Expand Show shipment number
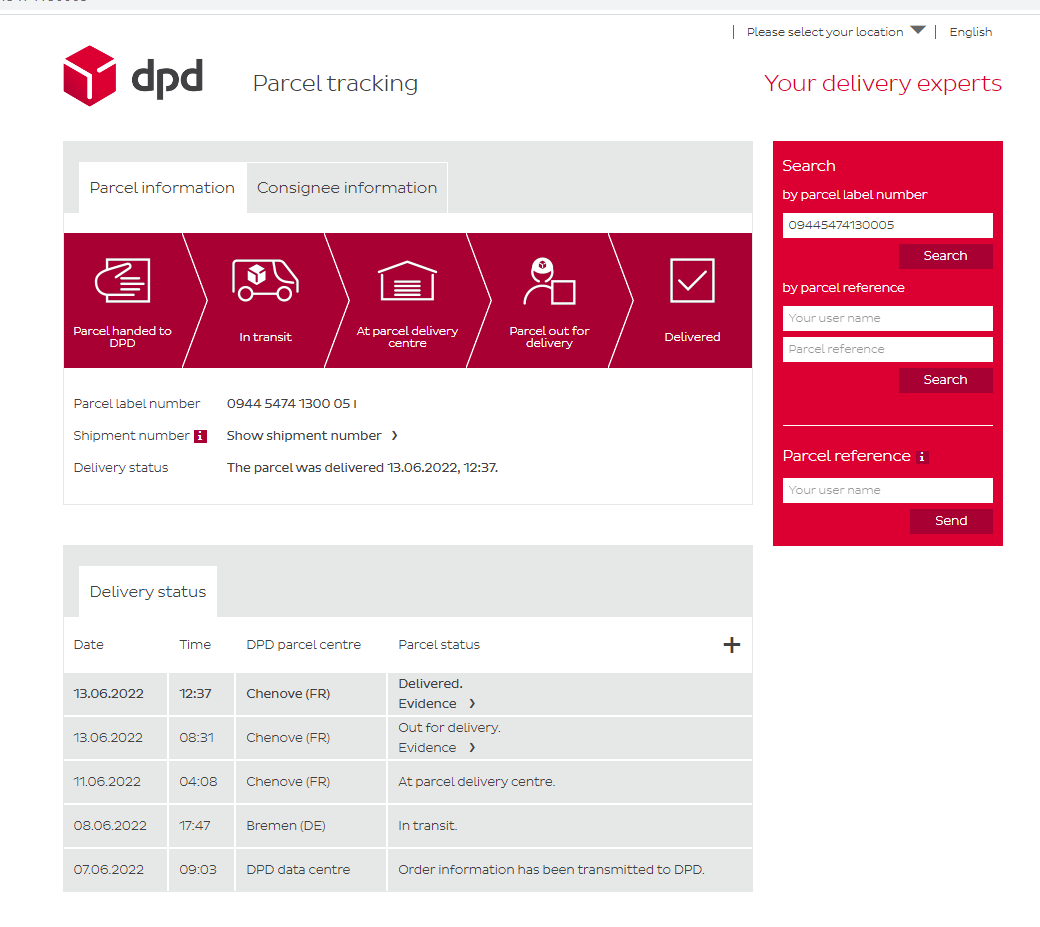This screenshot has width=1040, height=927. (312, 436)
